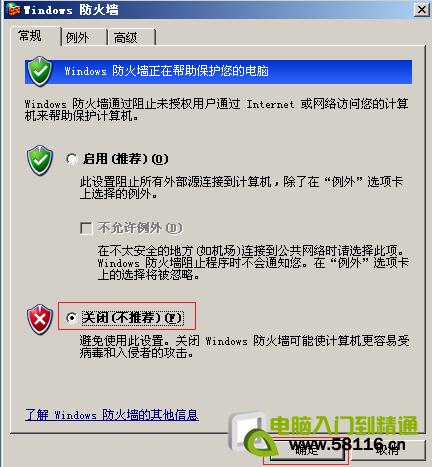
Task: Click the green shield beside 启用 (推荐)
Action: [x=40, y=160]
